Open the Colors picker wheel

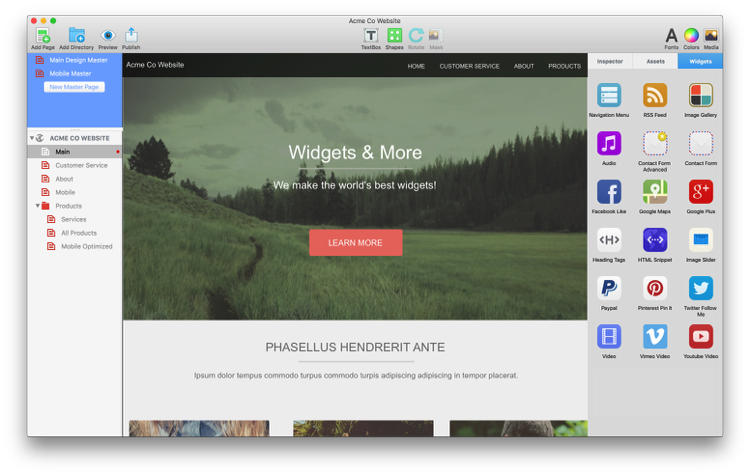[x=691, y=36]
